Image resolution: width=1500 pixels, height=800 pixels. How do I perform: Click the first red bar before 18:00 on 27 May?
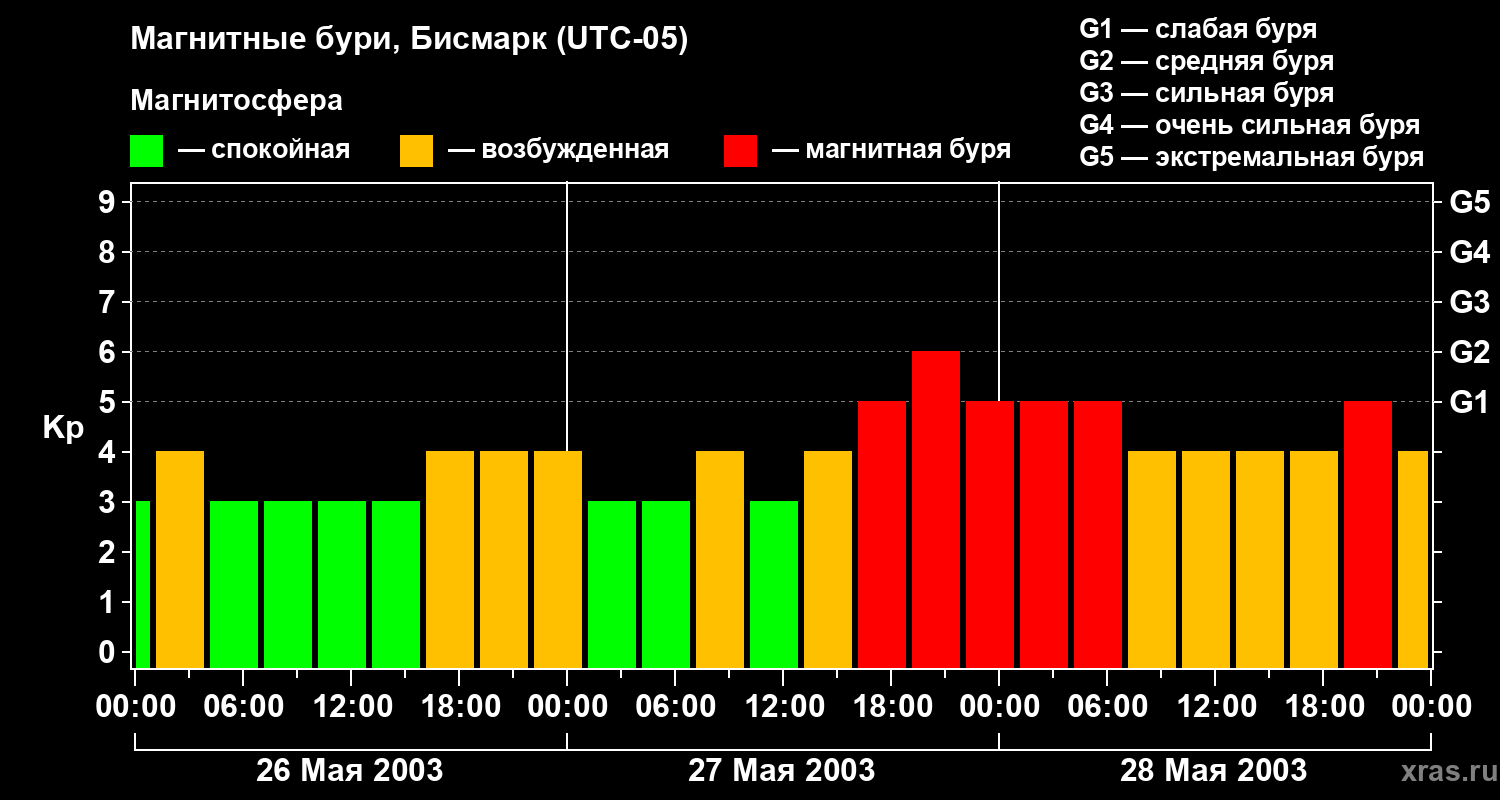(882, 534)
